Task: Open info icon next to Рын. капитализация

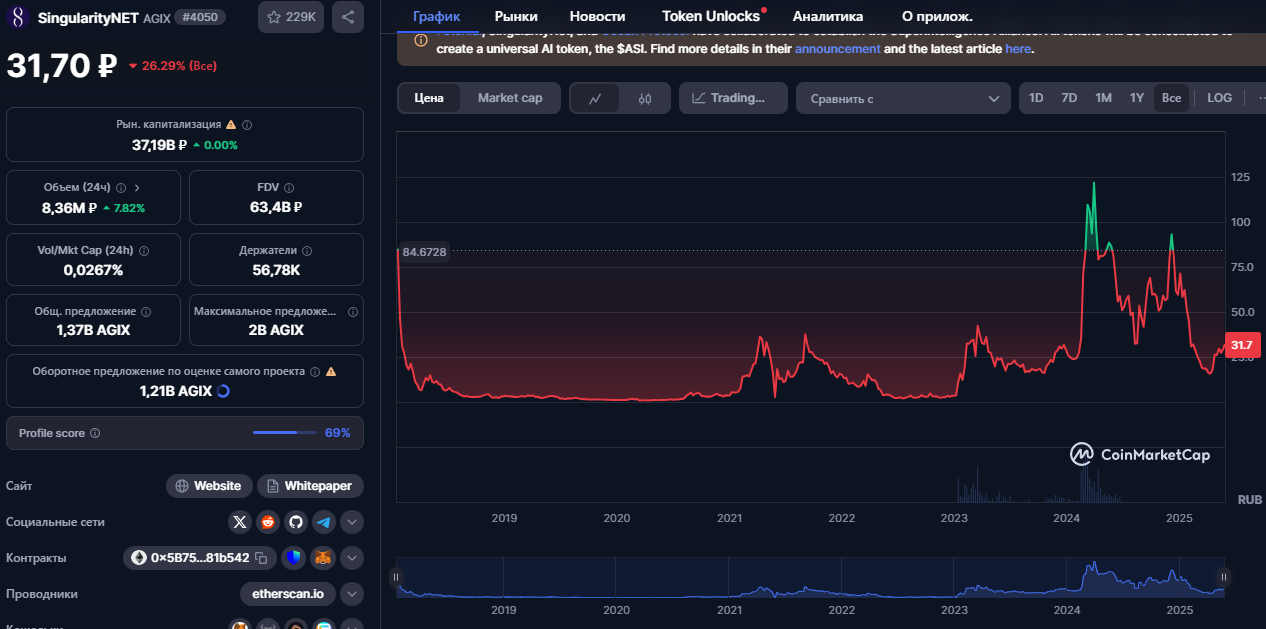Action: click(247, 125)
